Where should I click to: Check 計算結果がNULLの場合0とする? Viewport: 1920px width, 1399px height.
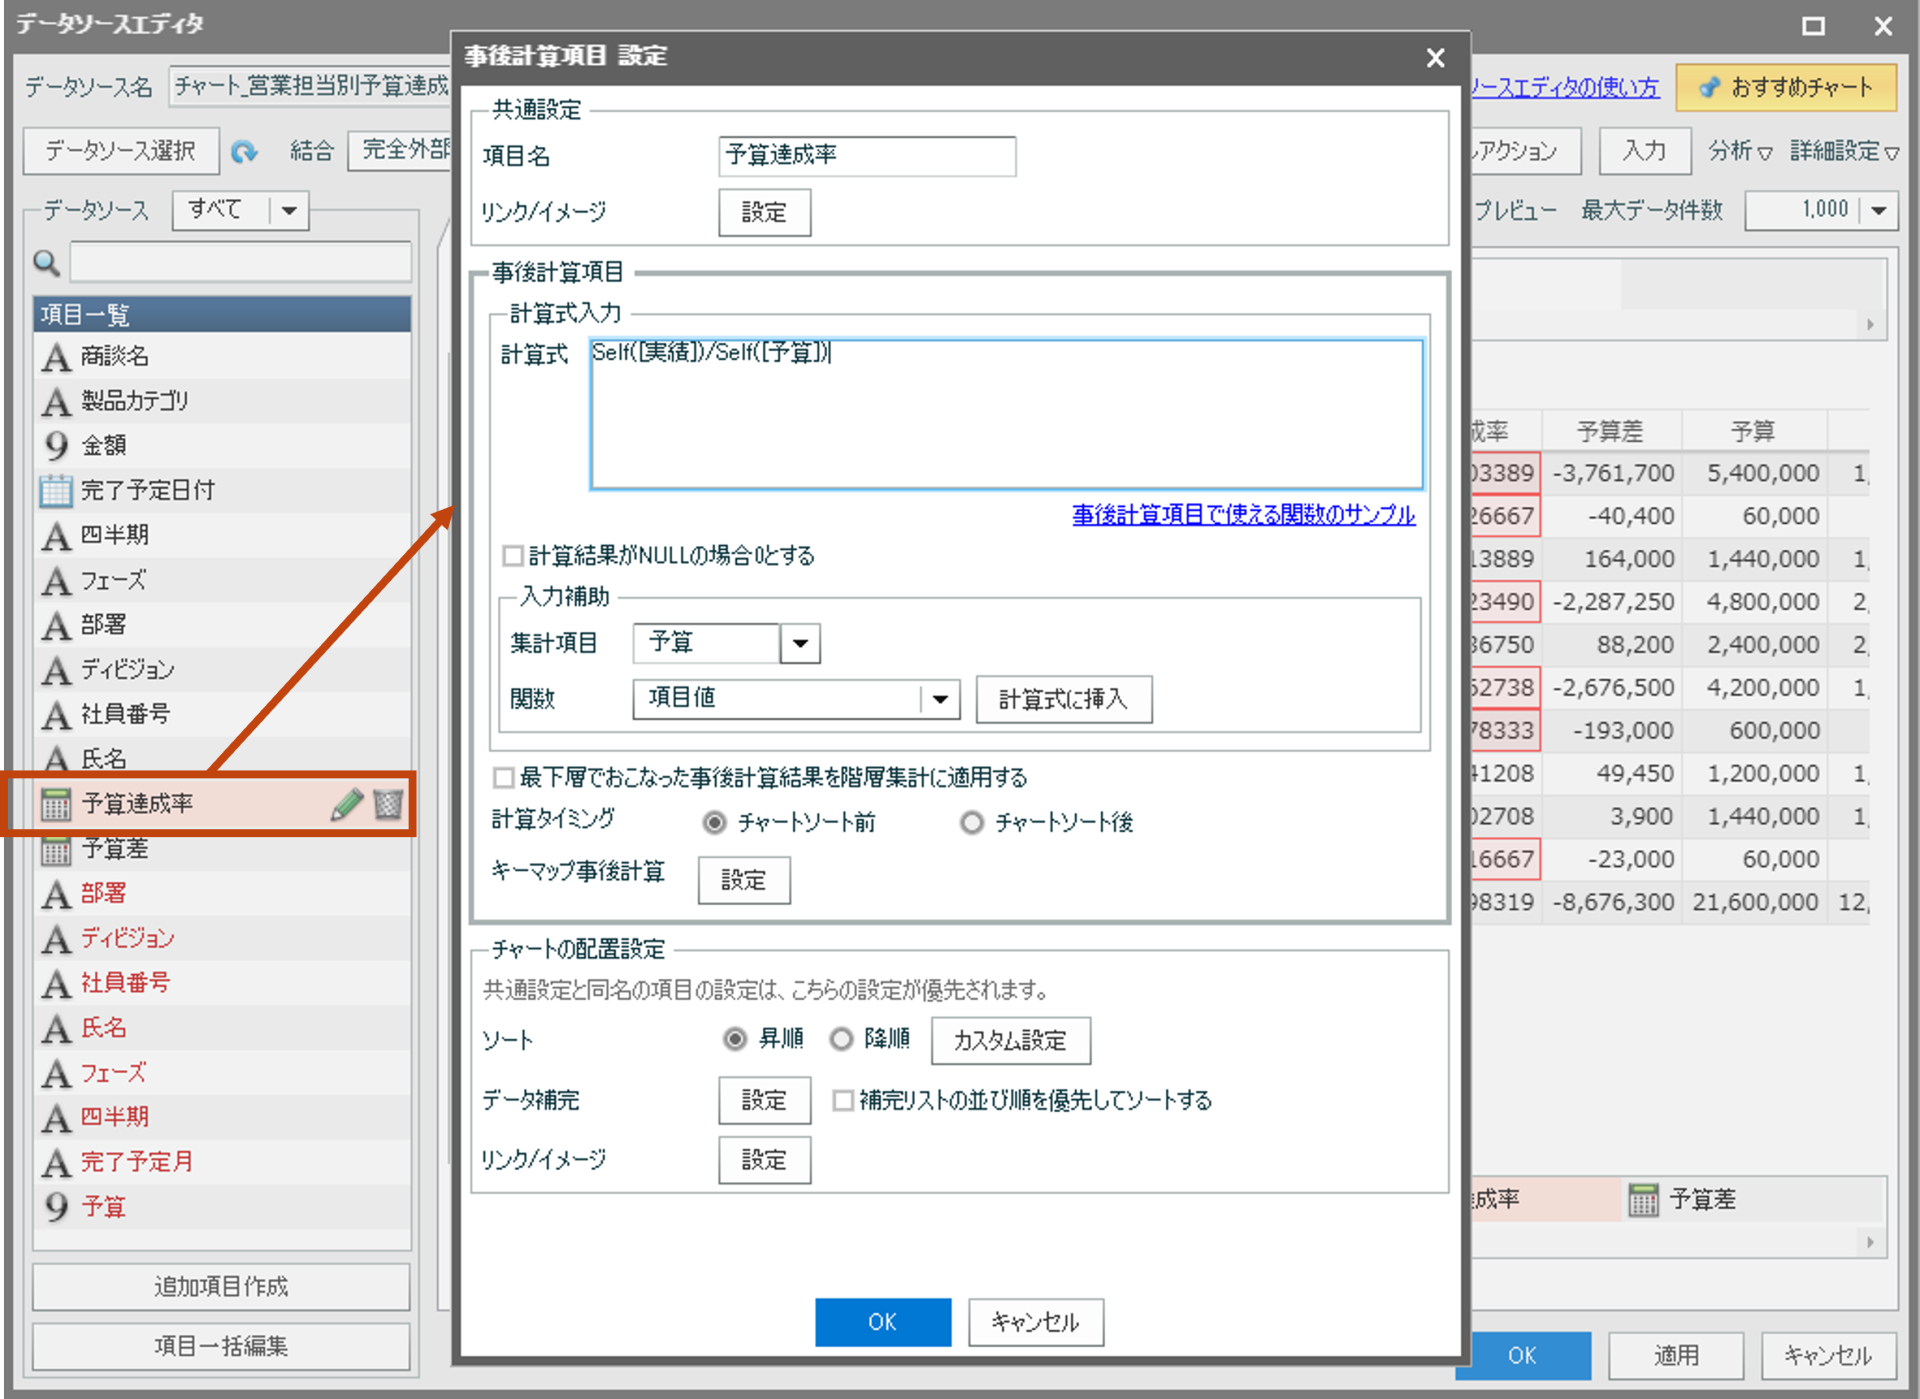[513, 555]
